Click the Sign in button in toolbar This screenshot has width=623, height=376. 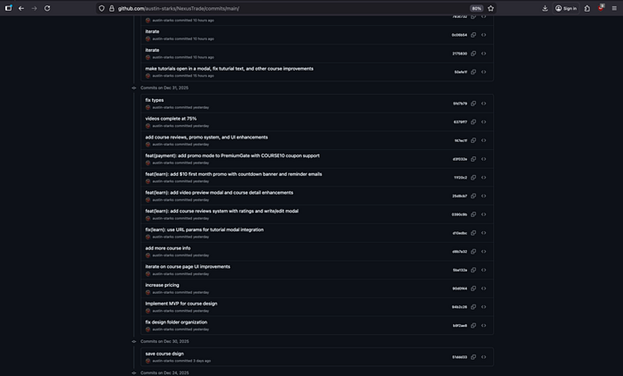click(566, 8)
